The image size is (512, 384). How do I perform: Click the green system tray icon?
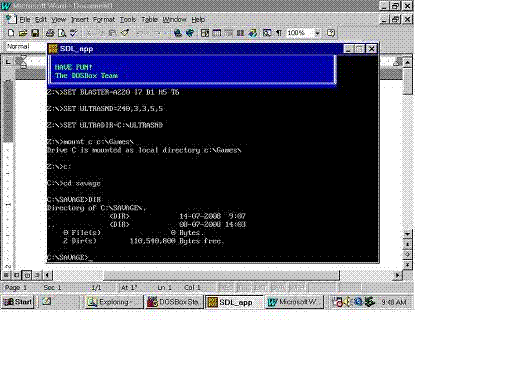[369, 302]
